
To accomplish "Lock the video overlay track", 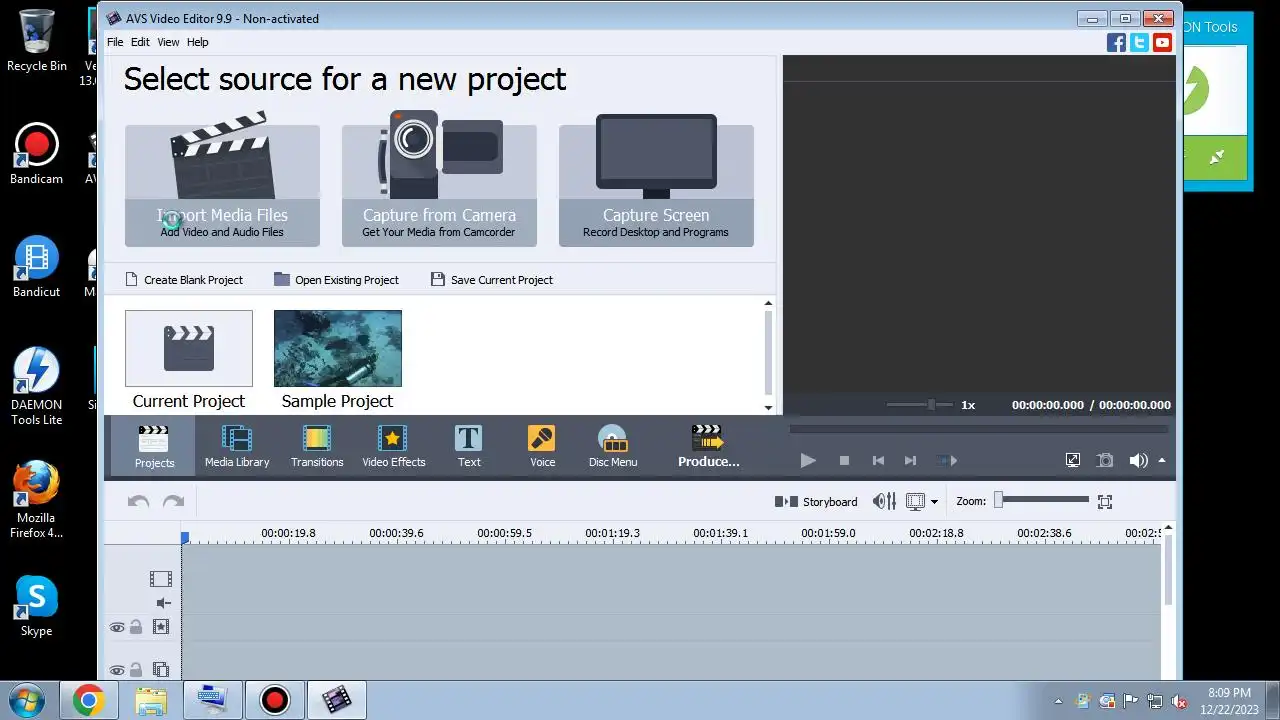I will 136,670.
